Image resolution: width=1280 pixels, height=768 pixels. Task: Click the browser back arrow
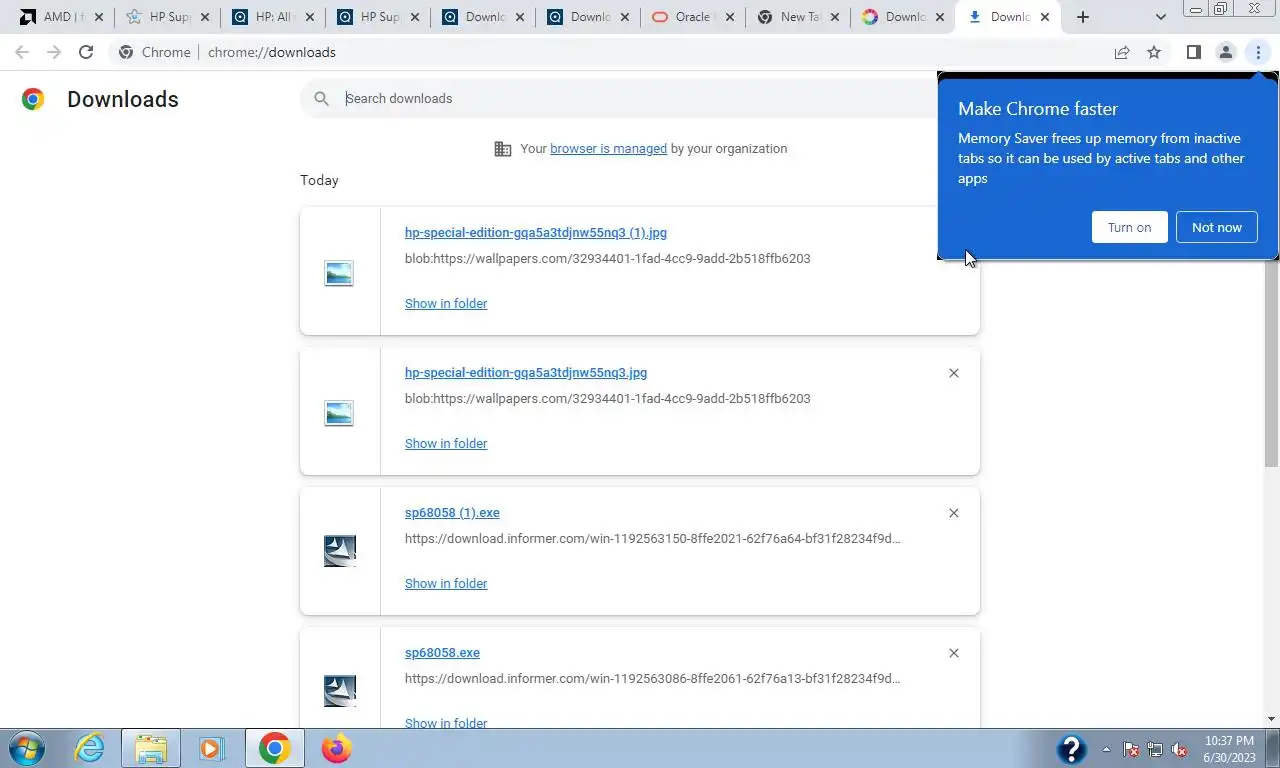click(22, 52)
